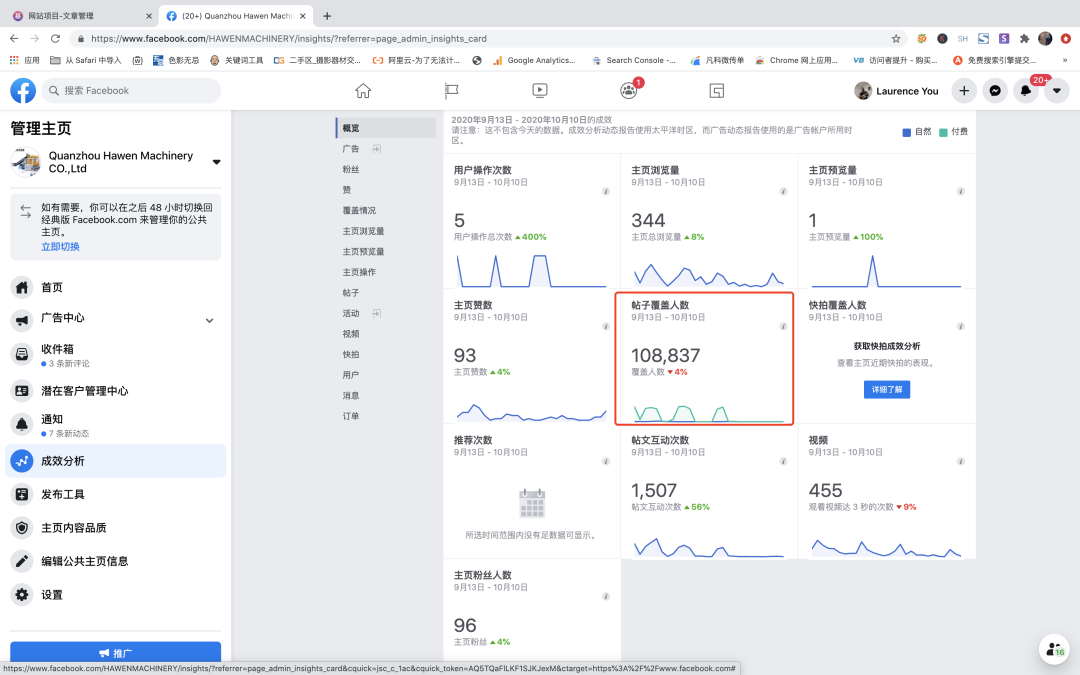
Task: Click the 推广 button
Action: [x=116, y=652]
